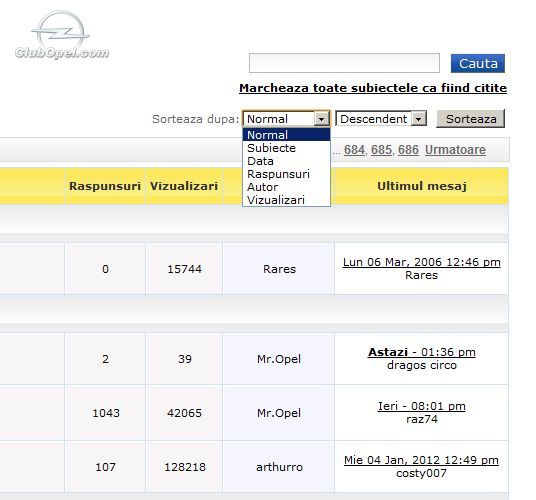
Task: Pick the Data sort option
Action: [x=286, y=161]
